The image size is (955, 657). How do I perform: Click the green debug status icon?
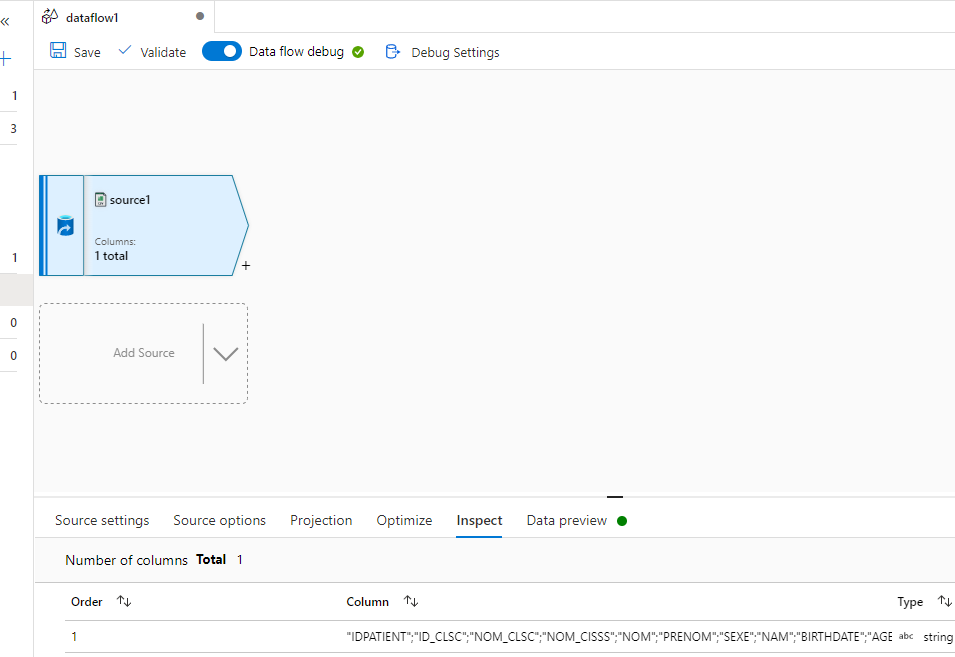(x=359, y=51)
